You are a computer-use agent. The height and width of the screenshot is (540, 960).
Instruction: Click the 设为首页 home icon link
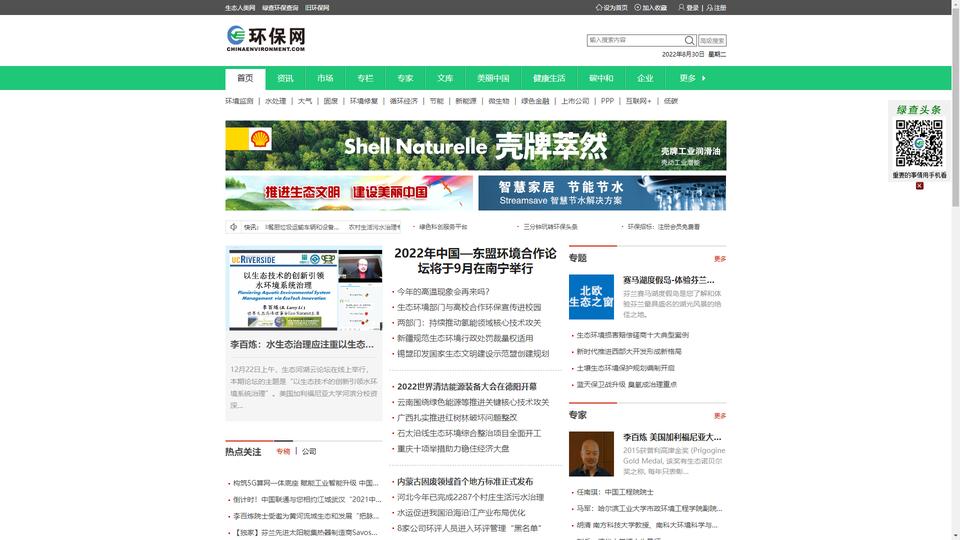pos(612,8)
